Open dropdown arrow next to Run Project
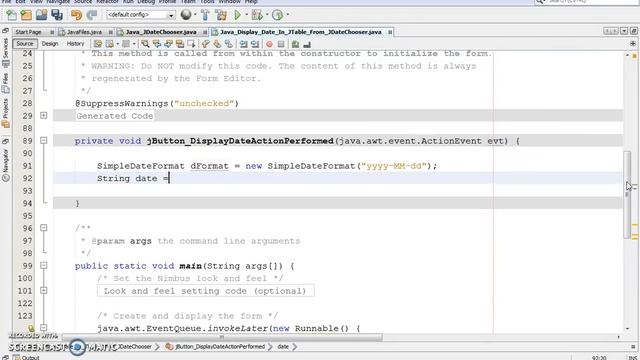Image resolution: width=640 pixels, height=360 pixels. (247, 15)
